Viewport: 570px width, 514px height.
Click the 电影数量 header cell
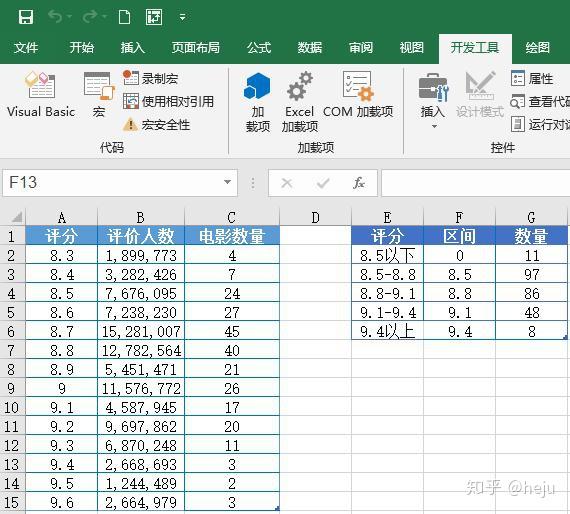tap(232, 236)
